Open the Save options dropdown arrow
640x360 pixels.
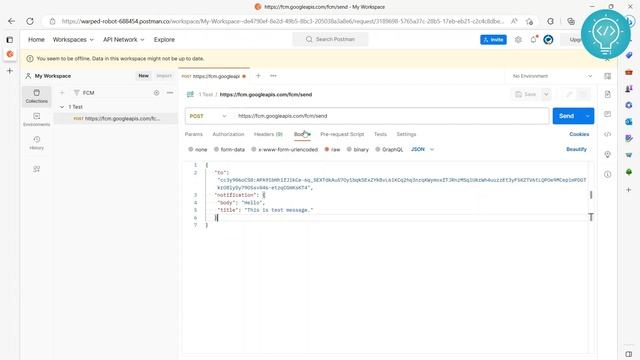[546, 94]
